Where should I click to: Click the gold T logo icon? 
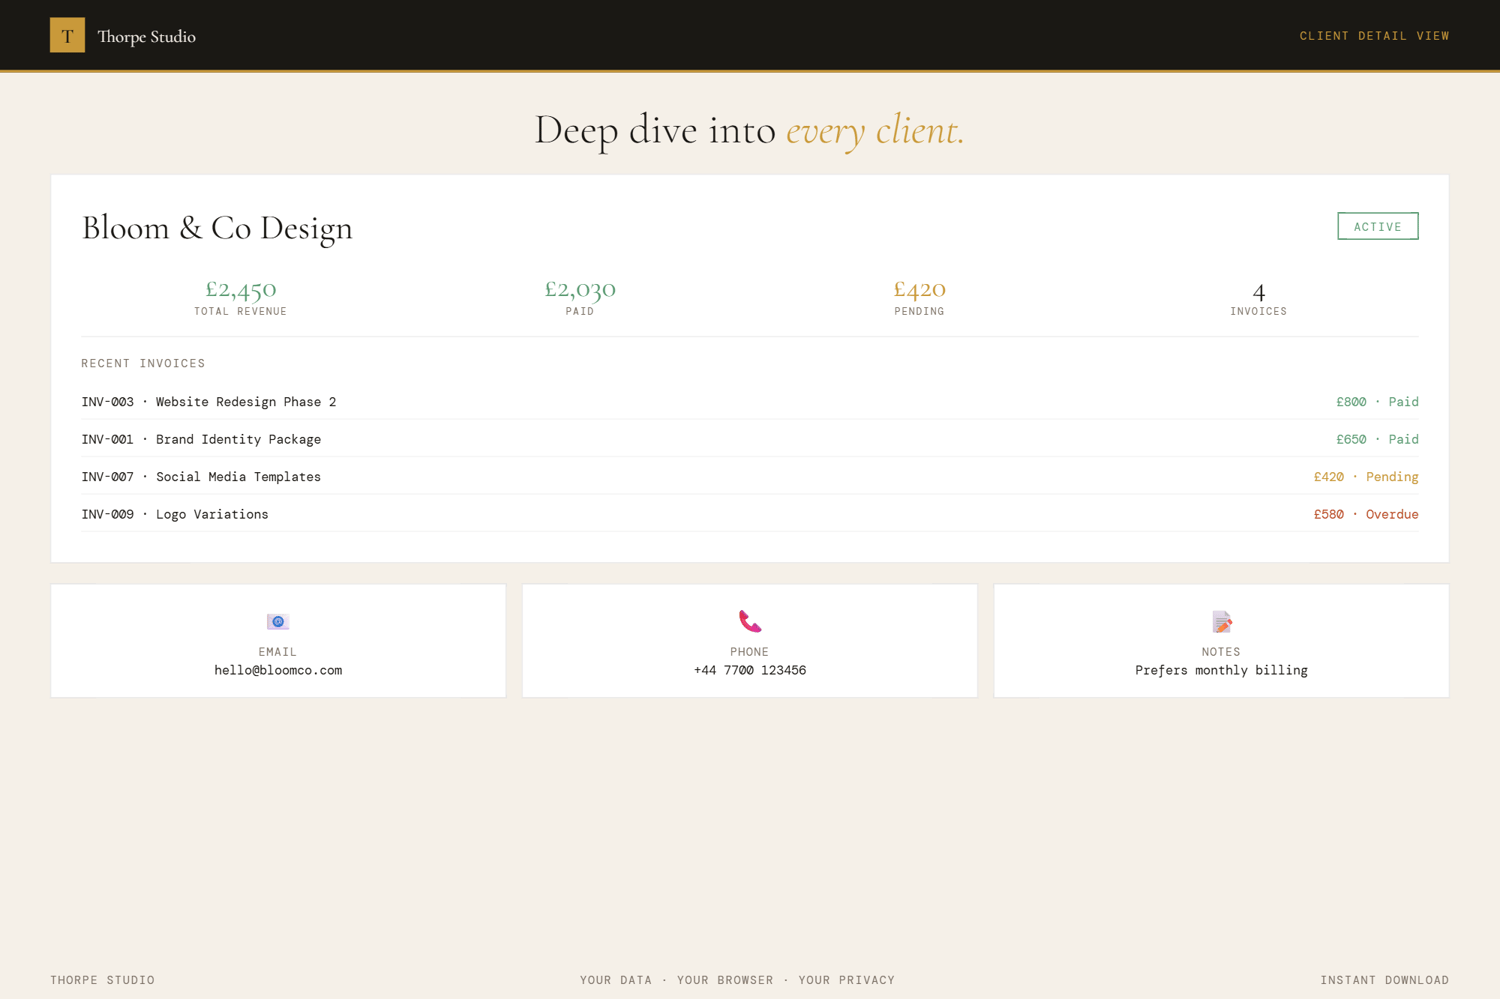pyautogui.click(x=67, y=36)
